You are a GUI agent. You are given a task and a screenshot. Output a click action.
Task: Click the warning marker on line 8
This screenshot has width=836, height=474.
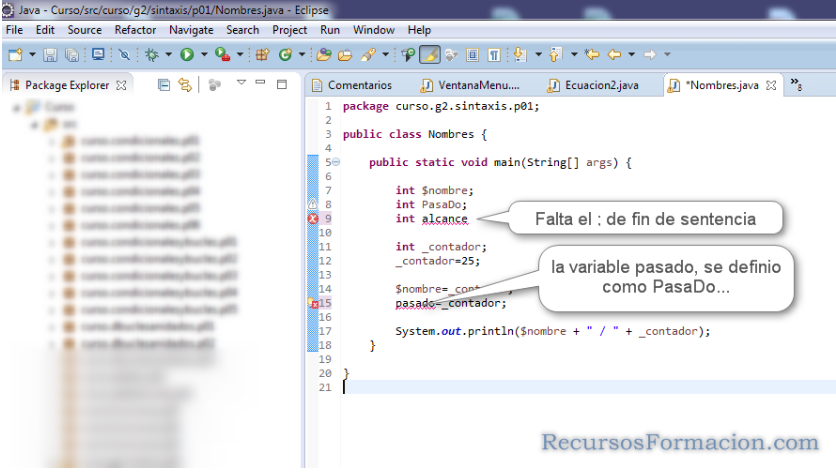313,204
